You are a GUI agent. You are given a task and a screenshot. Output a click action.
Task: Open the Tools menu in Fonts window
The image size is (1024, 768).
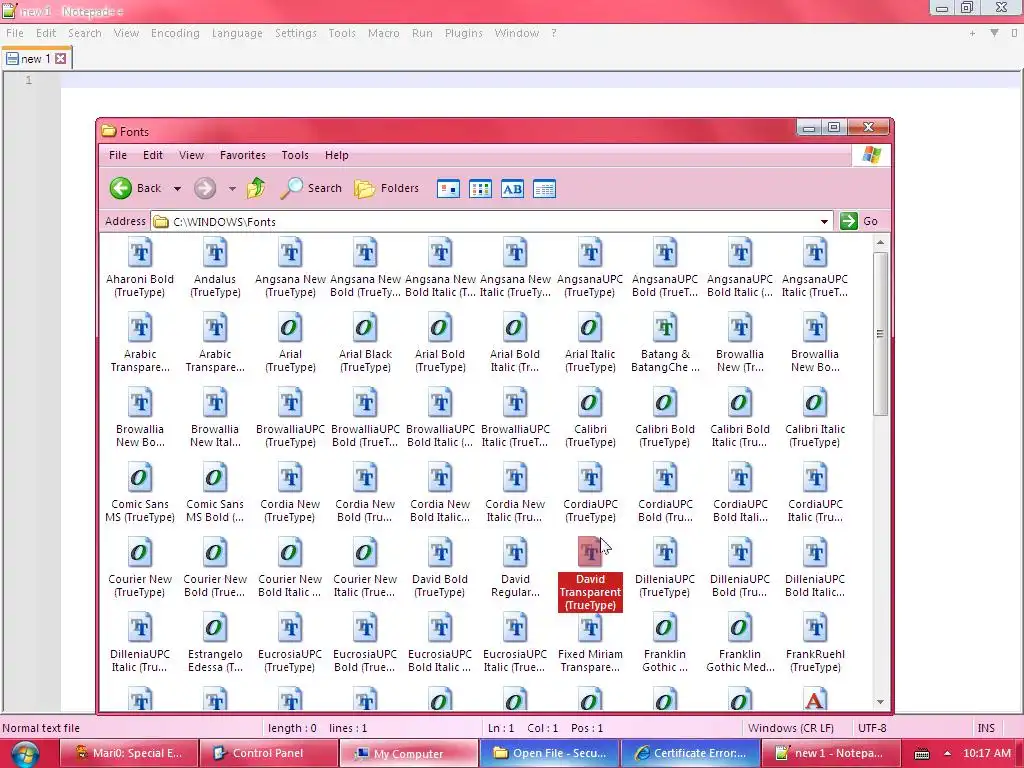pyautogui.click(x=295, y=155)
